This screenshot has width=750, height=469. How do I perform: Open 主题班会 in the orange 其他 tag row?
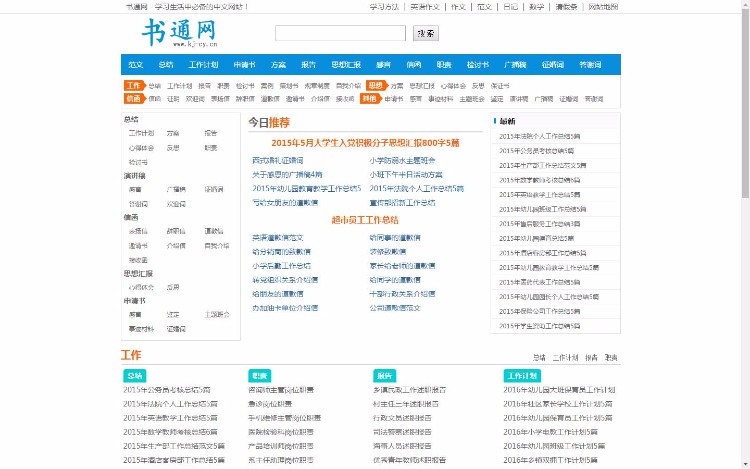click(472, 99)
